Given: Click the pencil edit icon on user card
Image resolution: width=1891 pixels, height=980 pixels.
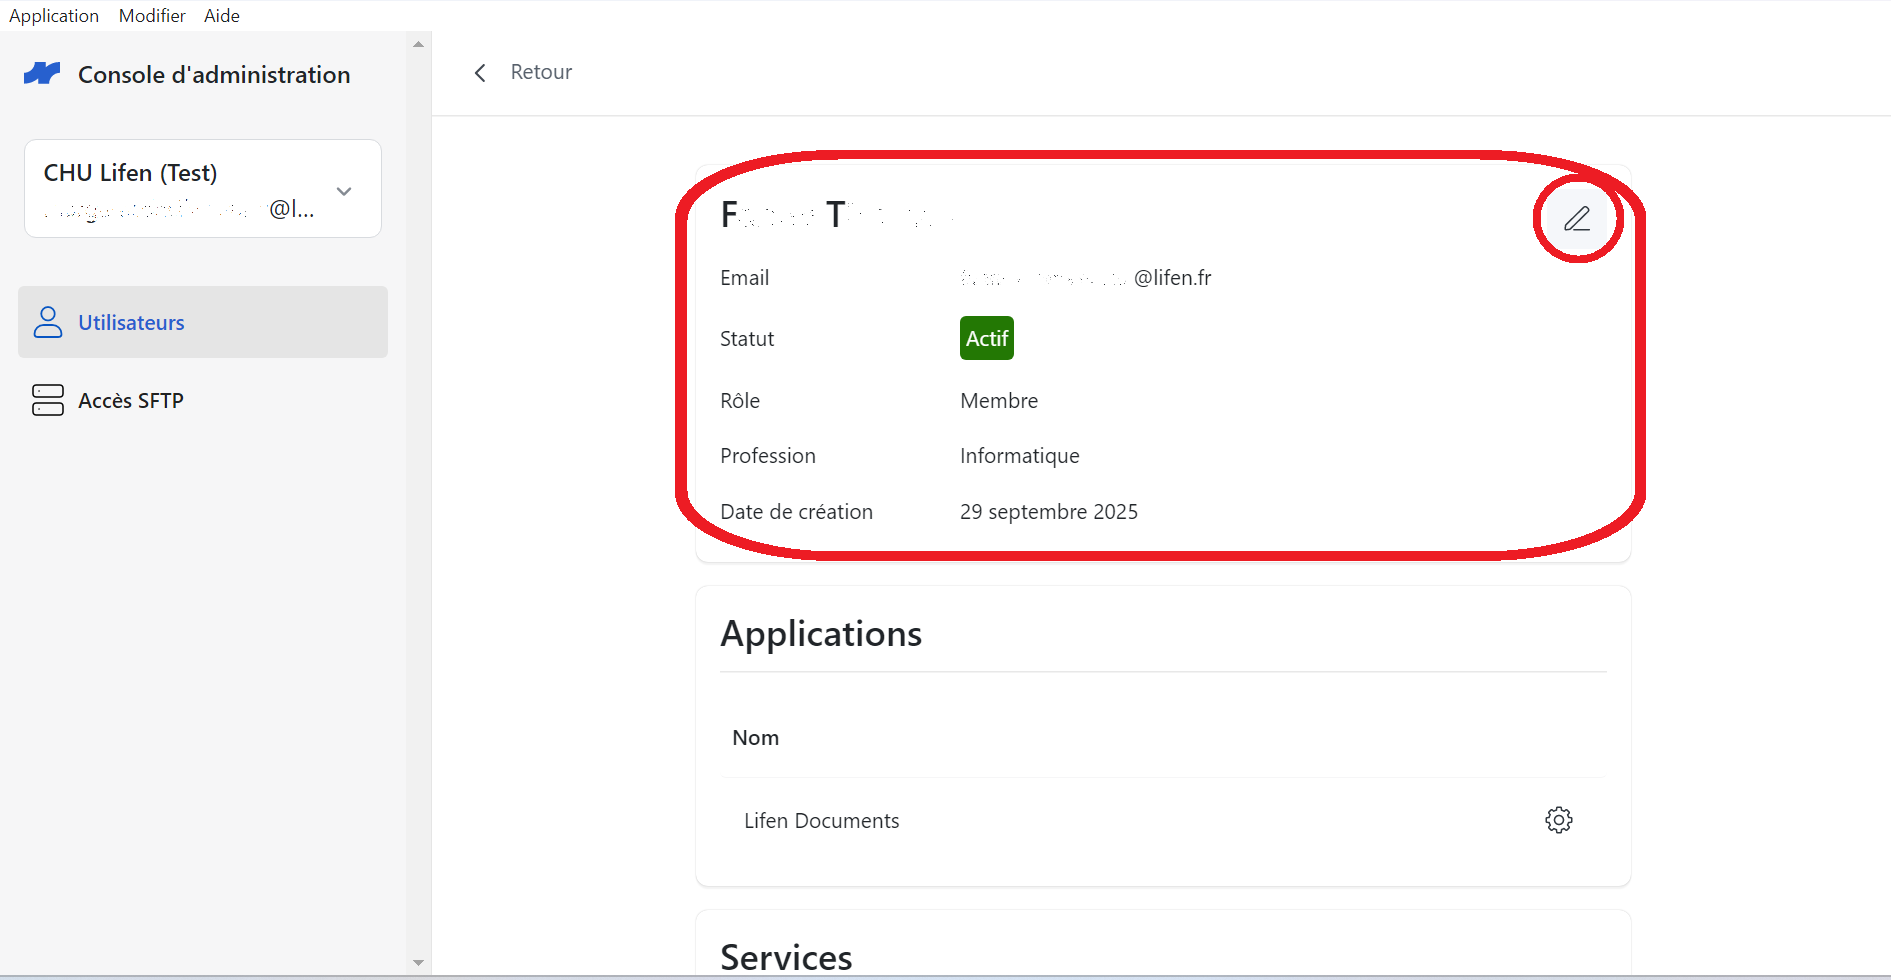Looking at the screenshot, I should 1577,219.
